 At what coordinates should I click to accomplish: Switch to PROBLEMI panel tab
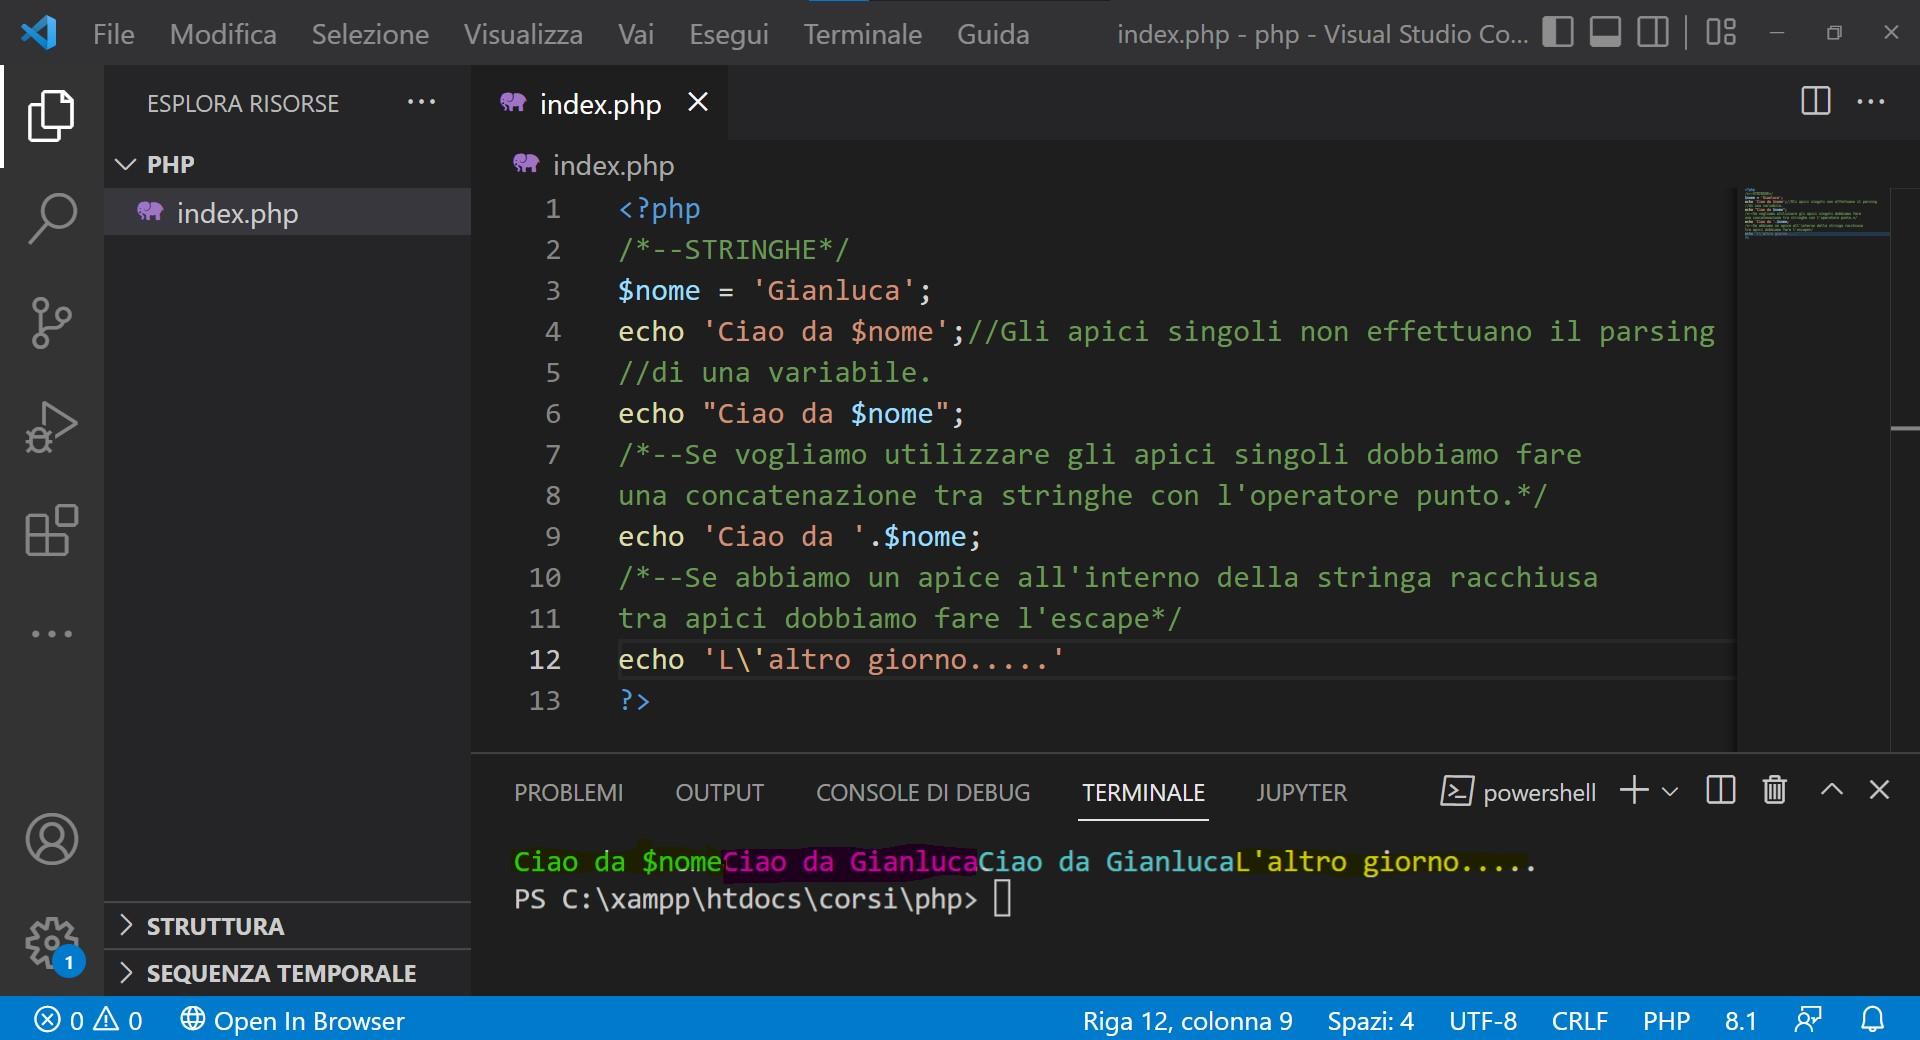point(568,793)
